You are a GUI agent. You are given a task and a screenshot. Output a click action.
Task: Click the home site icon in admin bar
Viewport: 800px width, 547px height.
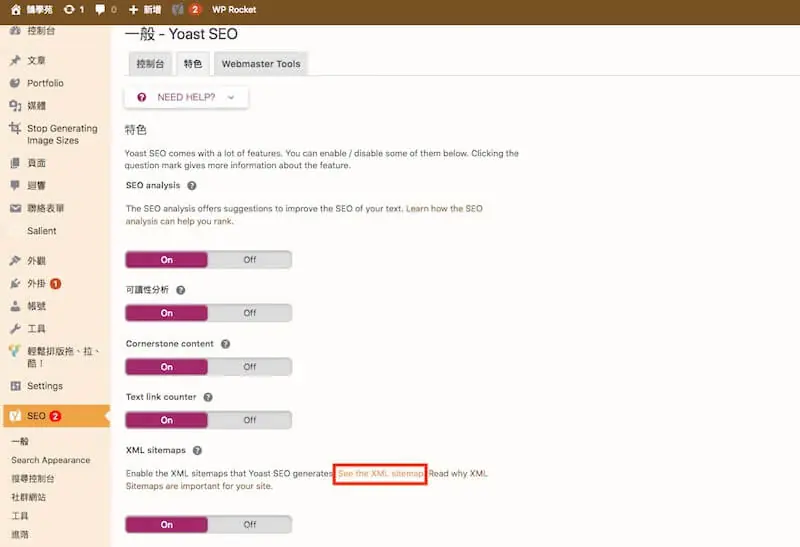[x=16, y=10]
